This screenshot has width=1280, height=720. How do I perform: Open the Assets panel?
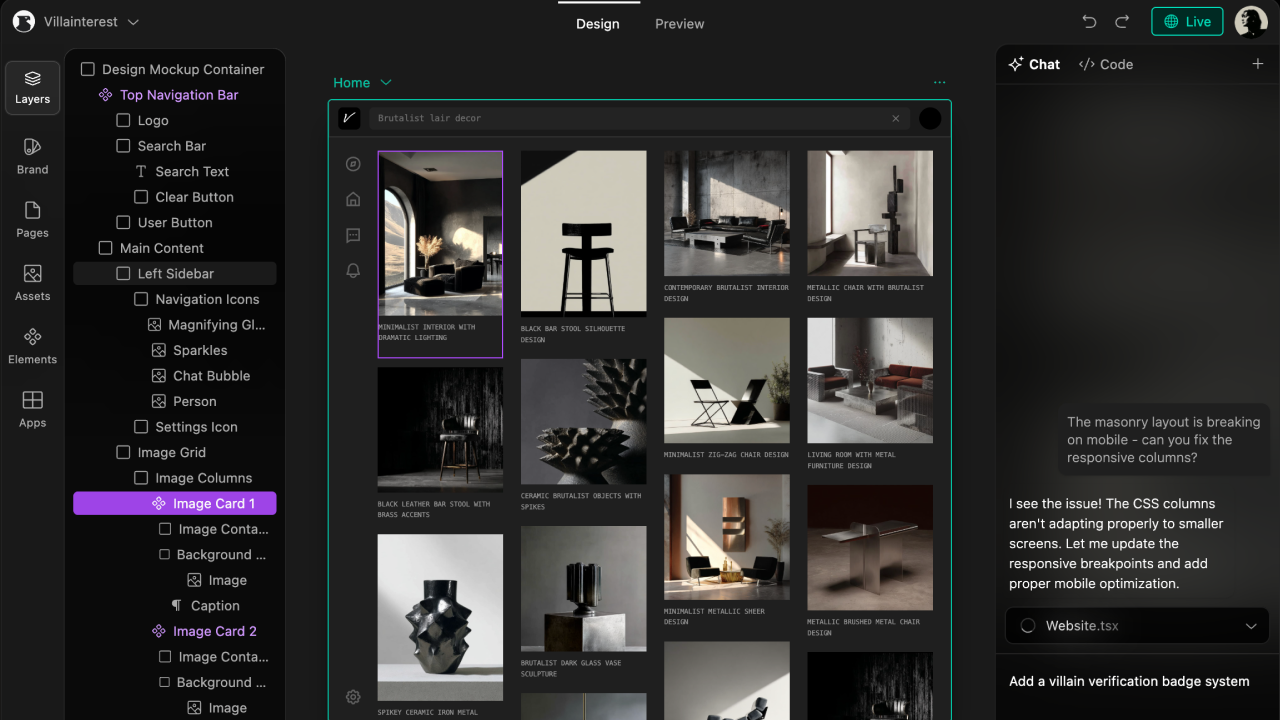(x=32, y=283)
